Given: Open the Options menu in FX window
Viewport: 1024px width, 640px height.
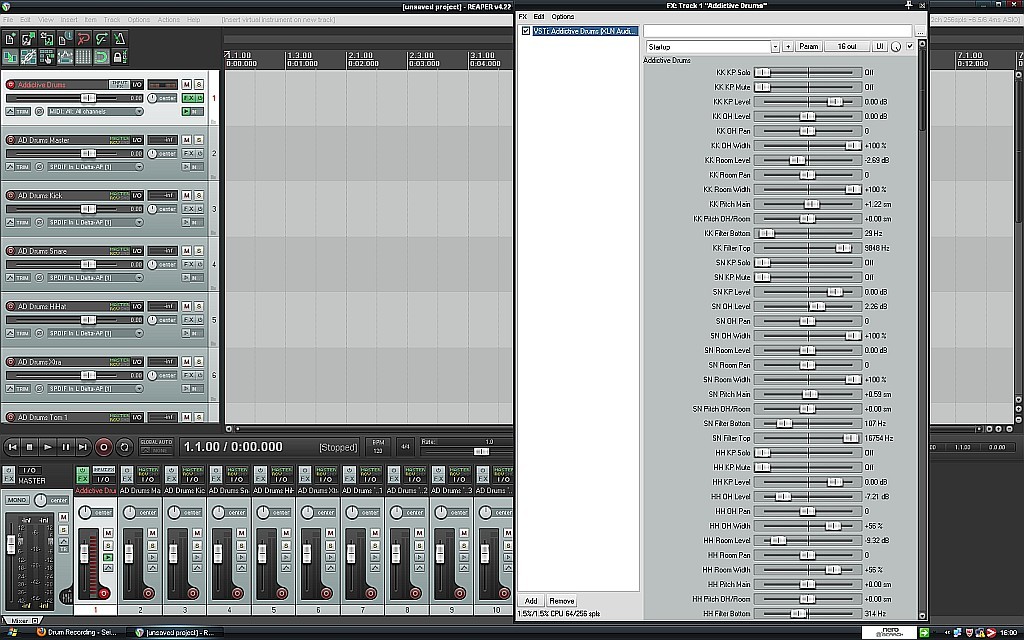Looking at the screenshot, I should point(562,17).
